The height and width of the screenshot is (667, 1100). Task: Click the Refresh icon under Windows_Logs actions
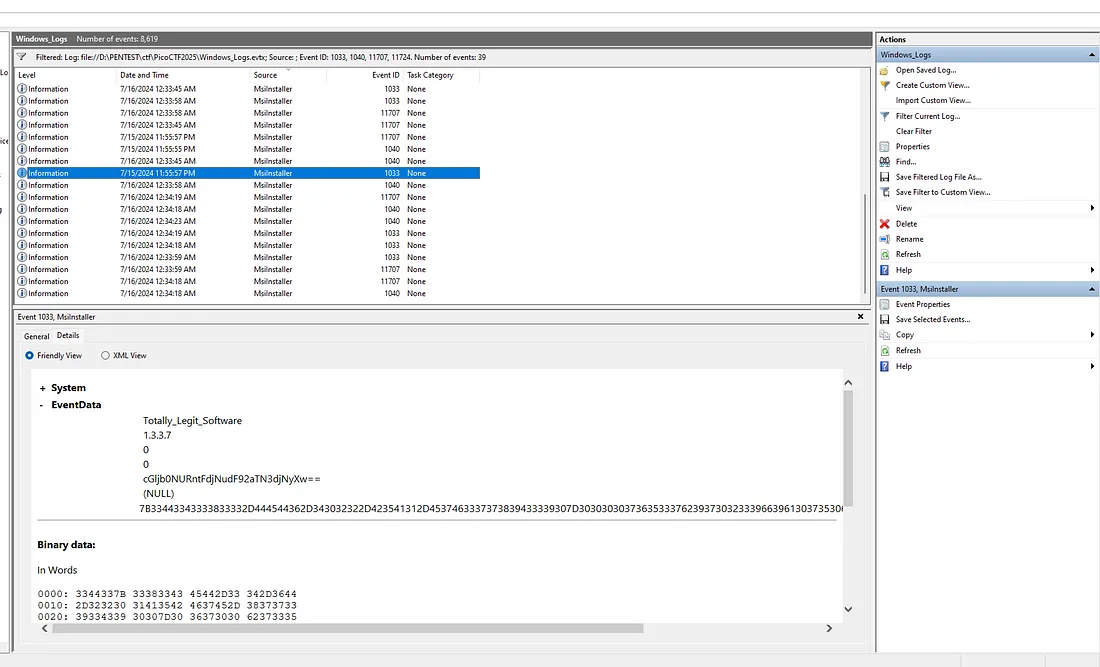click(885, 255)
